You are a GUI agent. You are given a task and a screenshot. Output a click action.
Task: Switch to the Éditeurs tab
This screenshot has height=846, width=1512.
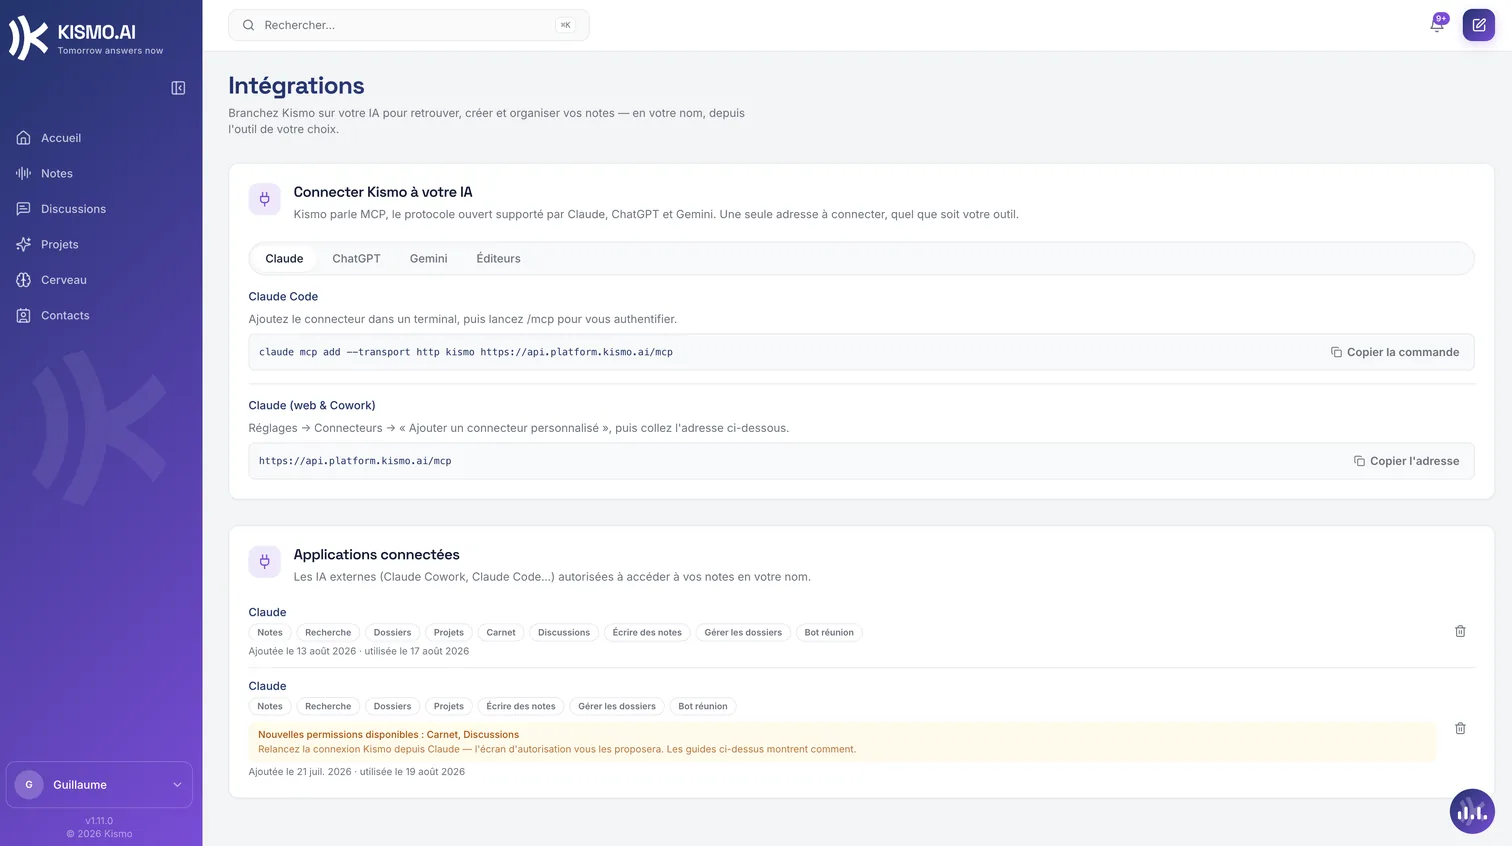pyautogui.click(x=498, y=258)
